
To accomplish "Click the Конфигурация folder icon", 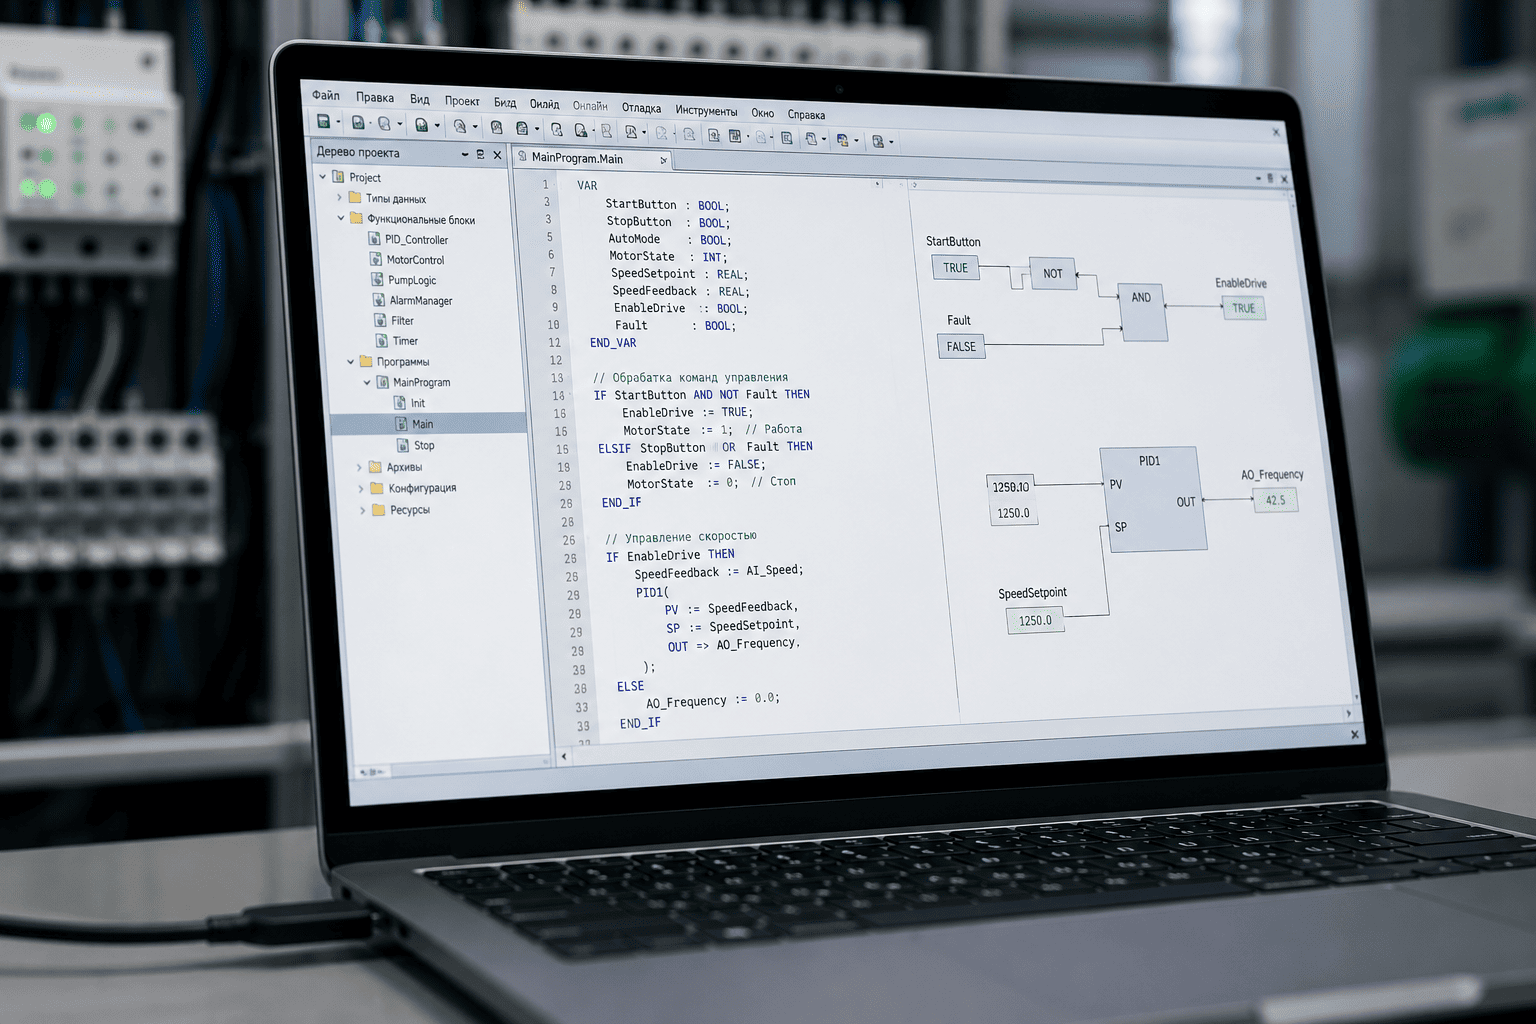I will (x=377, y=488).
